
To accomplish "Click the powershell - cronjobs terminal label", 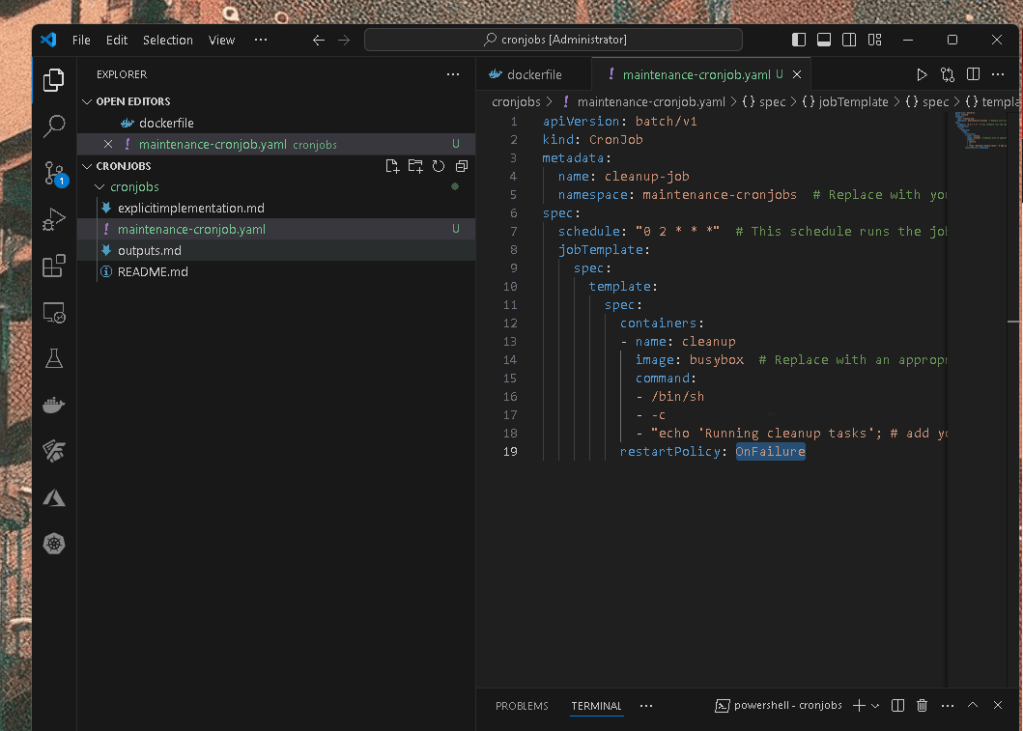I will 778,706.
